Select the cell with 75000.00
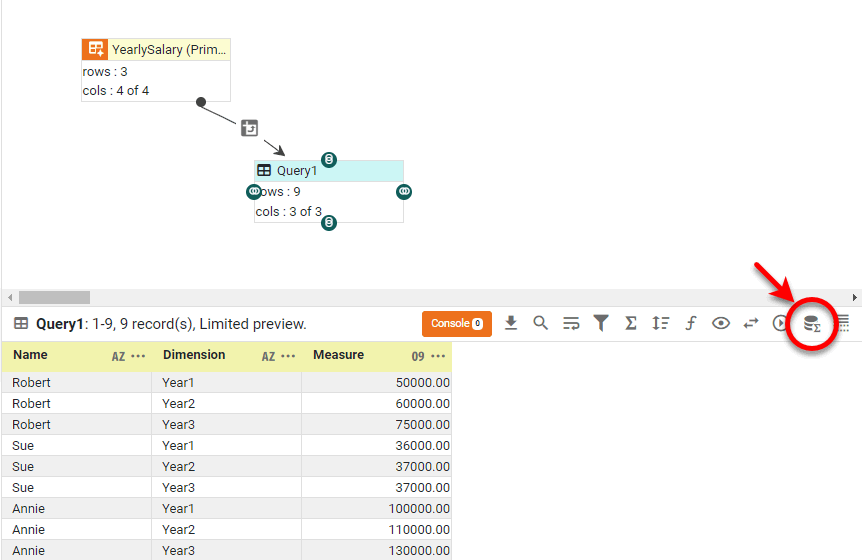This screenshot has height=560, width=862. click(377, 424)
